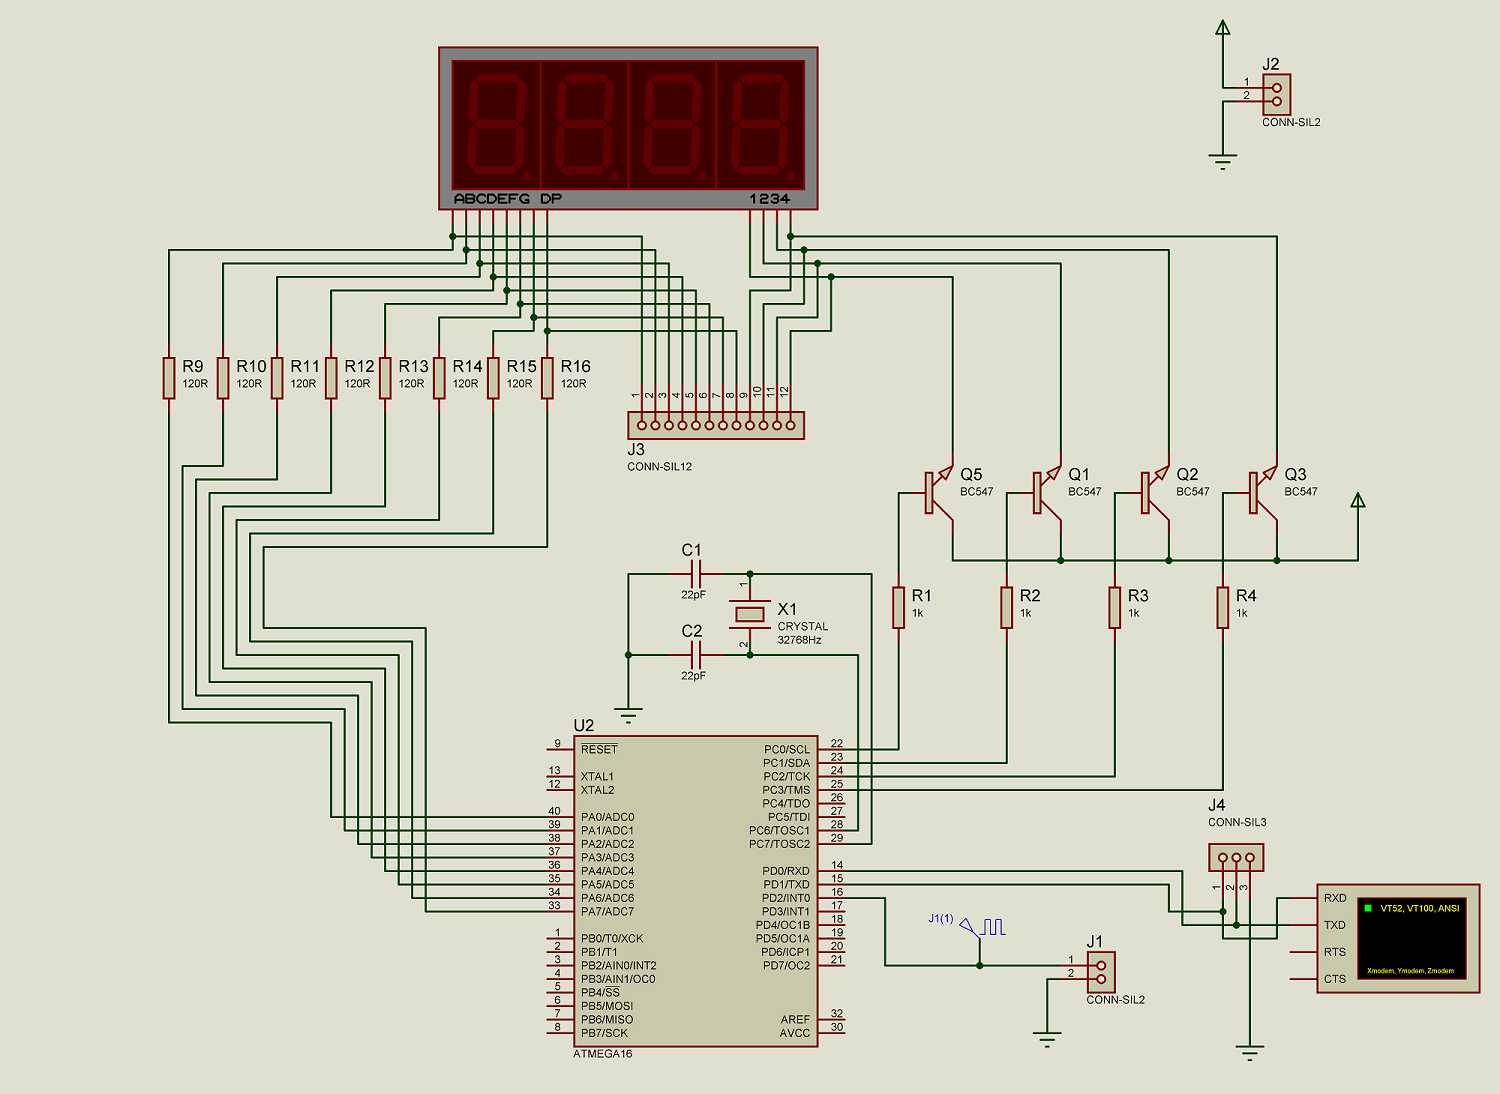Click transistor Q1 BC547 symbol
1500x1094 pixels.
coord(1046,493)
